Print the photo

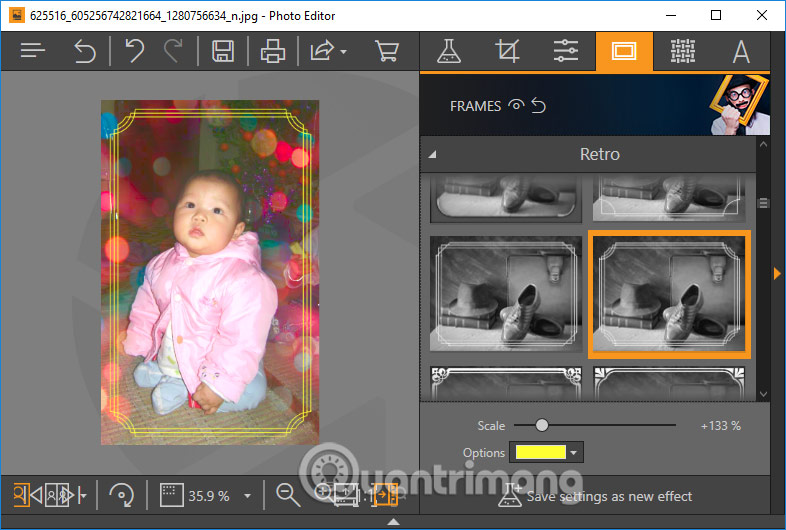272,51
